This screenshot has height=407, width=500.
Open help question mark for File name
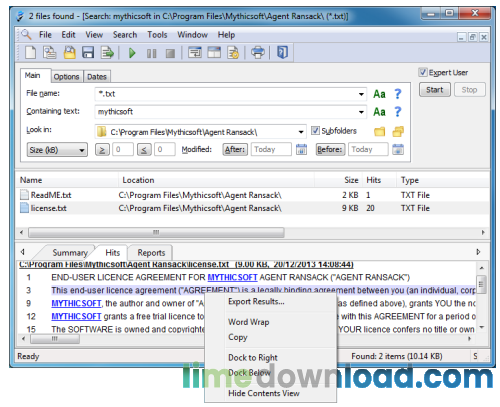(x=398, y=94)
